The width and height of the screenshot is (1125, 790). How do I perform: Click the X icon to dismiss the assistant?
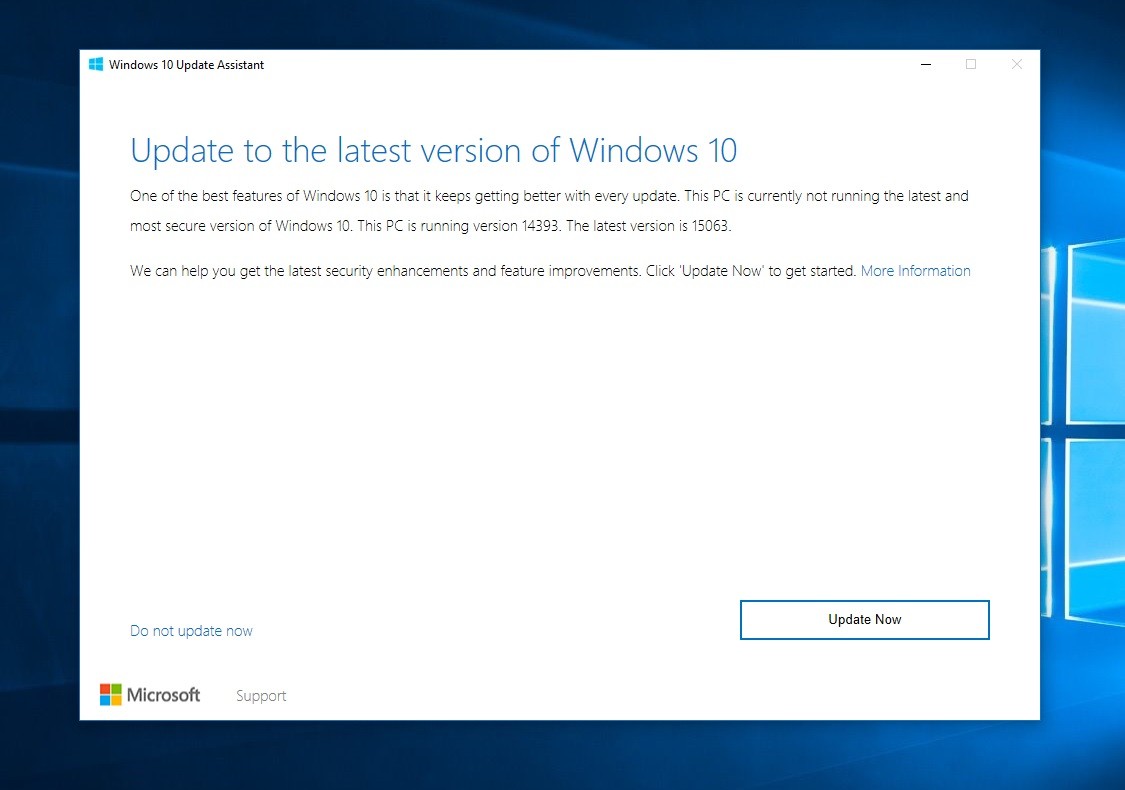pyautogui.click(x=1017, y=63)
